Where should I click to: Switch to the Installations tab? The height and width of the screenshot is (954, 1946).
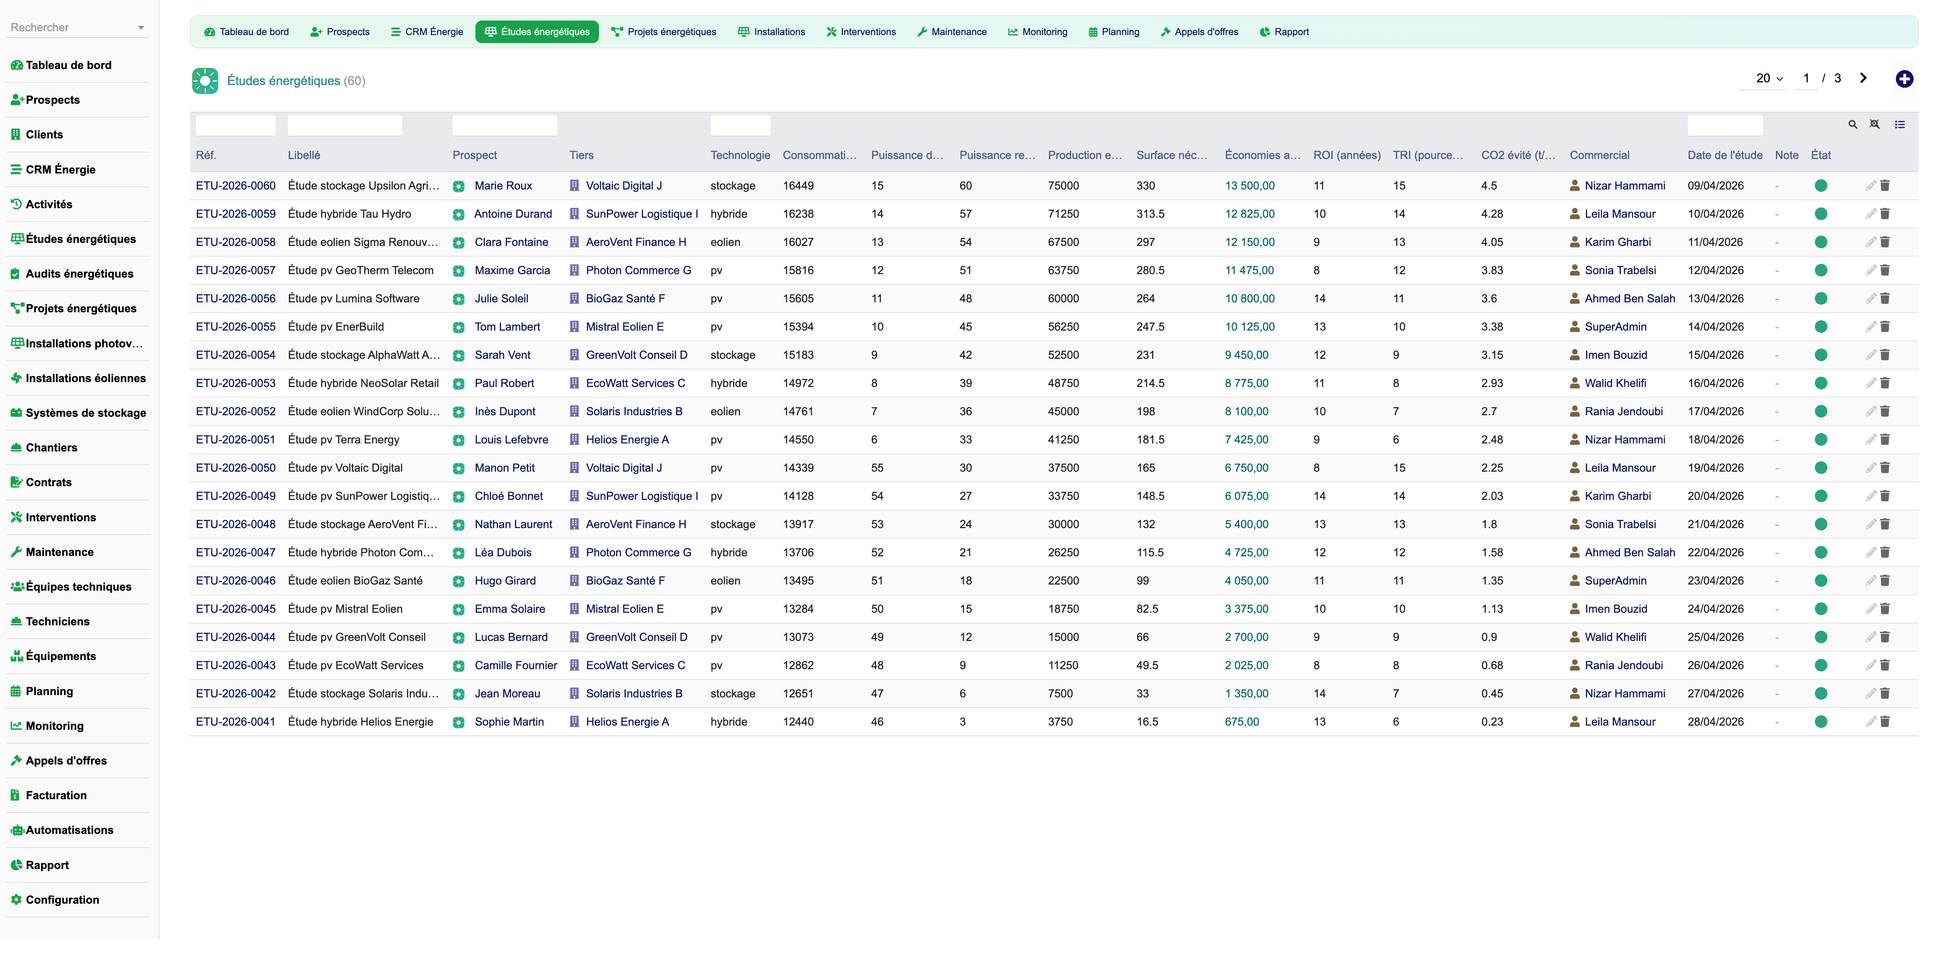772,32
